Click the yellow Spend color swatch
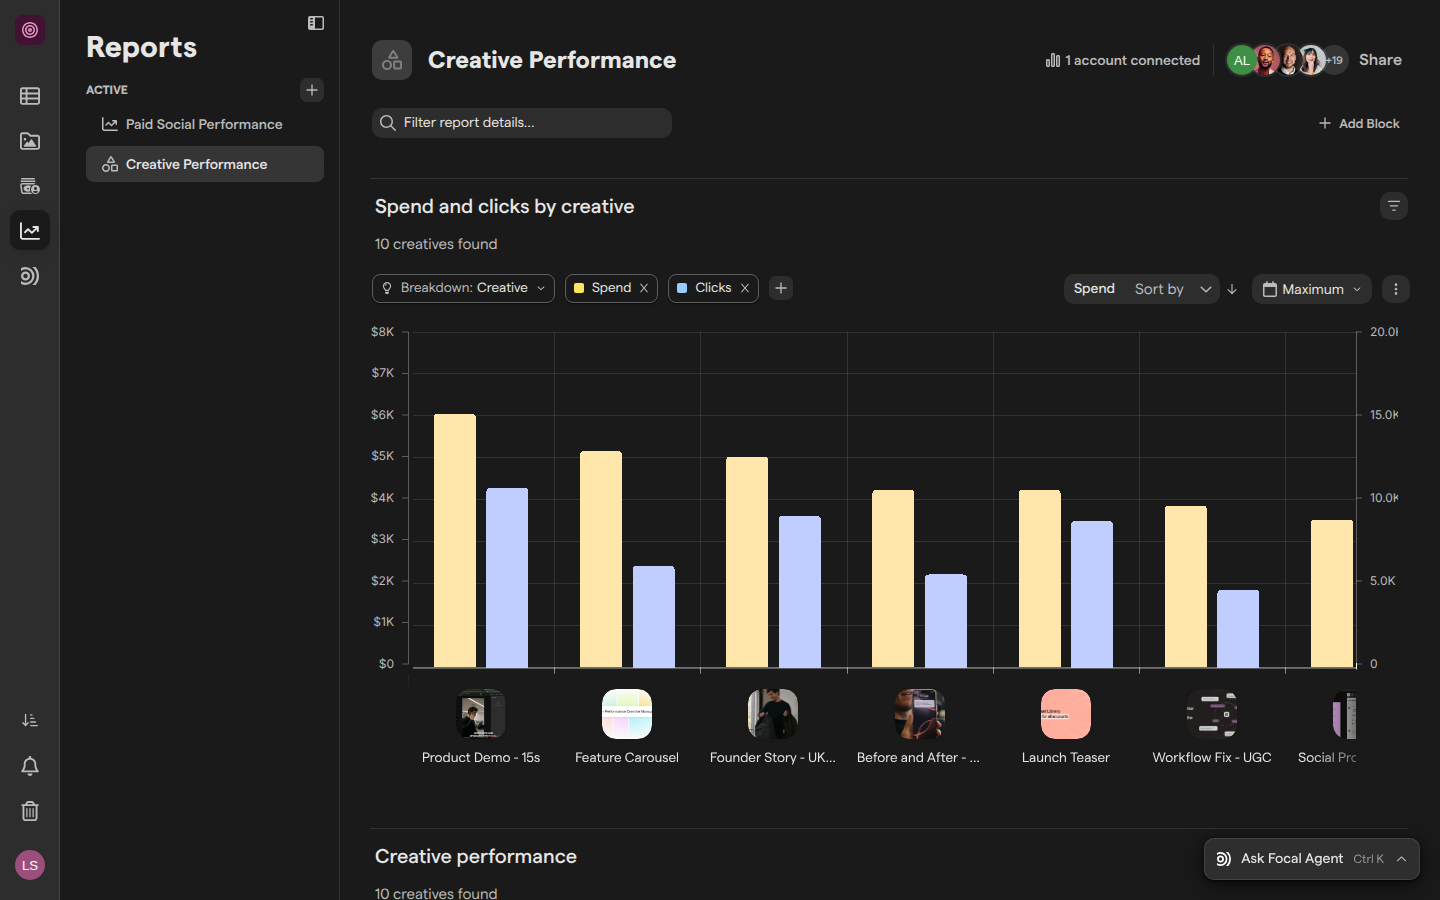This screenshot has height=900, width=1440. click(579, 288)
